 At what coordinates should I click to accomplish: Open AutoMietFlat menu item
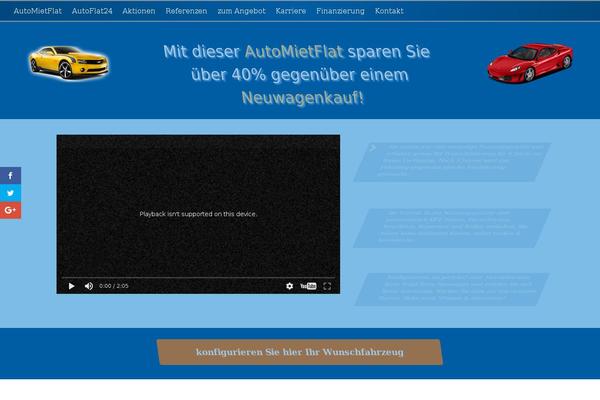(38, 11)
